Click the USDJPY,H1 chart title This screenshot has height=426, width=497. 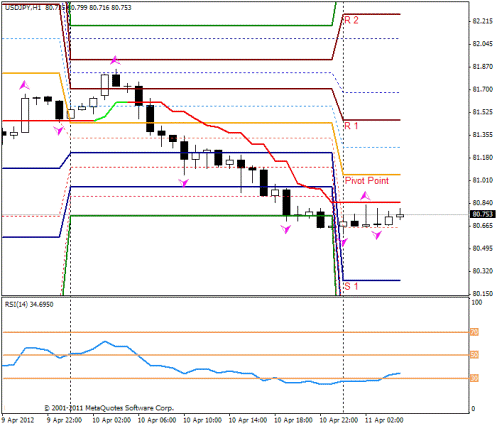pos(23,7)
